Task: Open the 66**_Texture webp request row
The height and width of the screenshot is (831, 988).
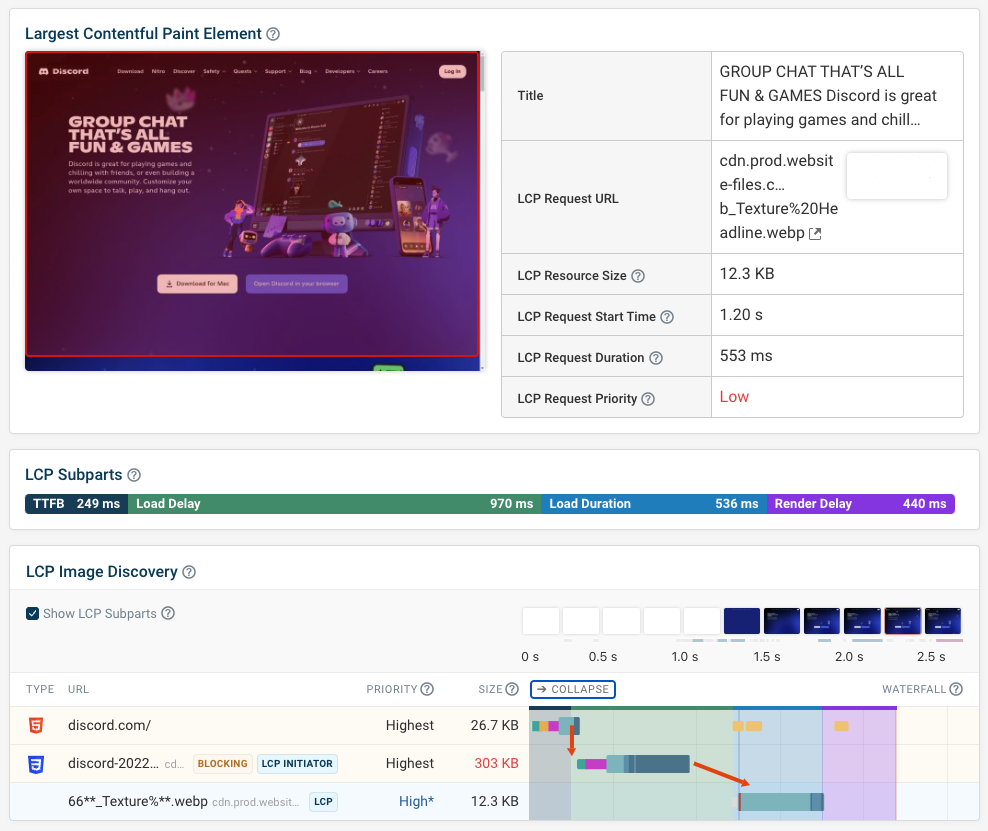Action: (494, 801)
